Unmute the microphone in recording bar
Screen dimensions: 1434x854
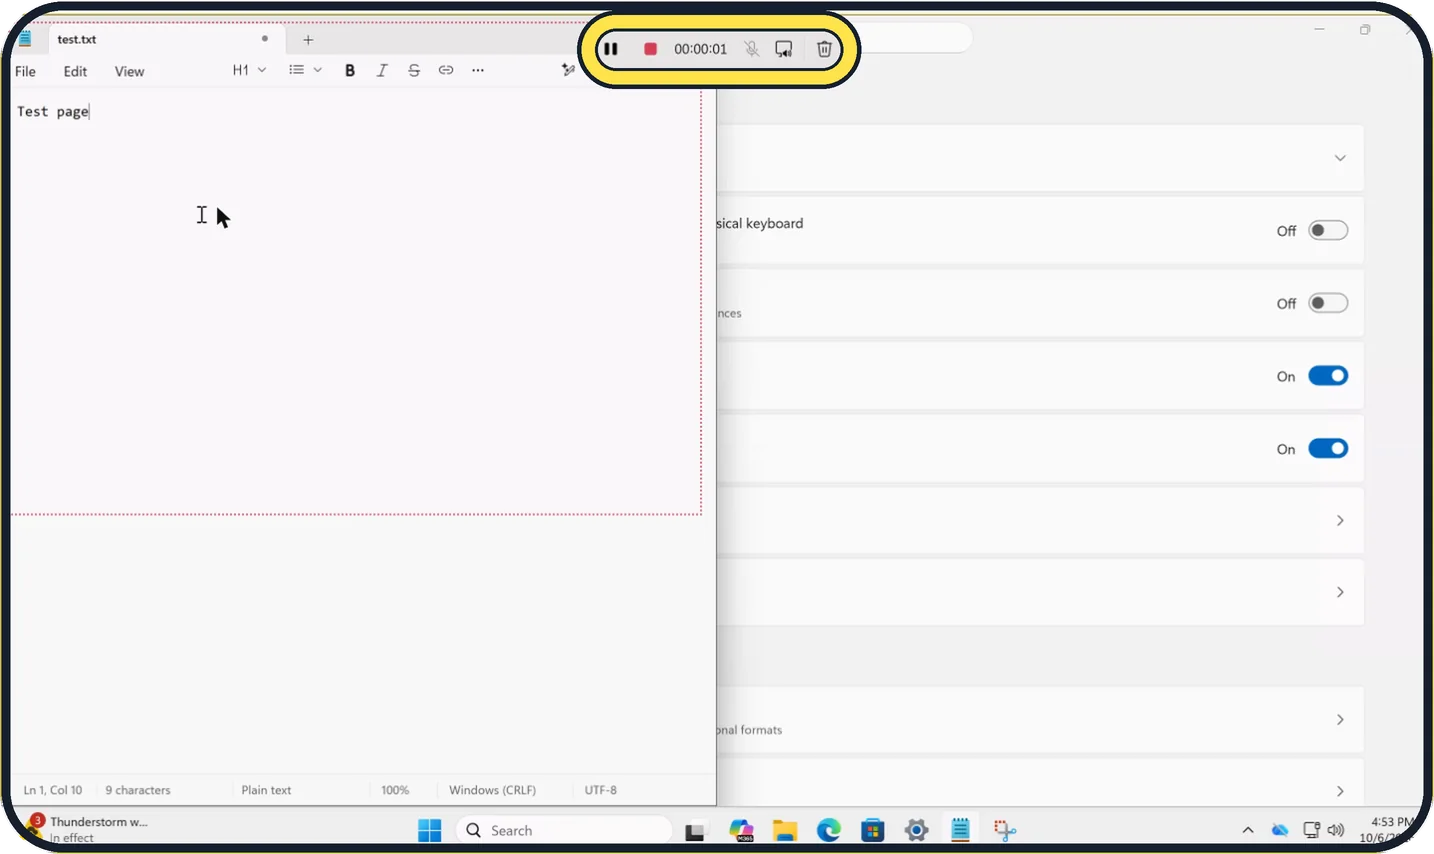tap(751, 49)
